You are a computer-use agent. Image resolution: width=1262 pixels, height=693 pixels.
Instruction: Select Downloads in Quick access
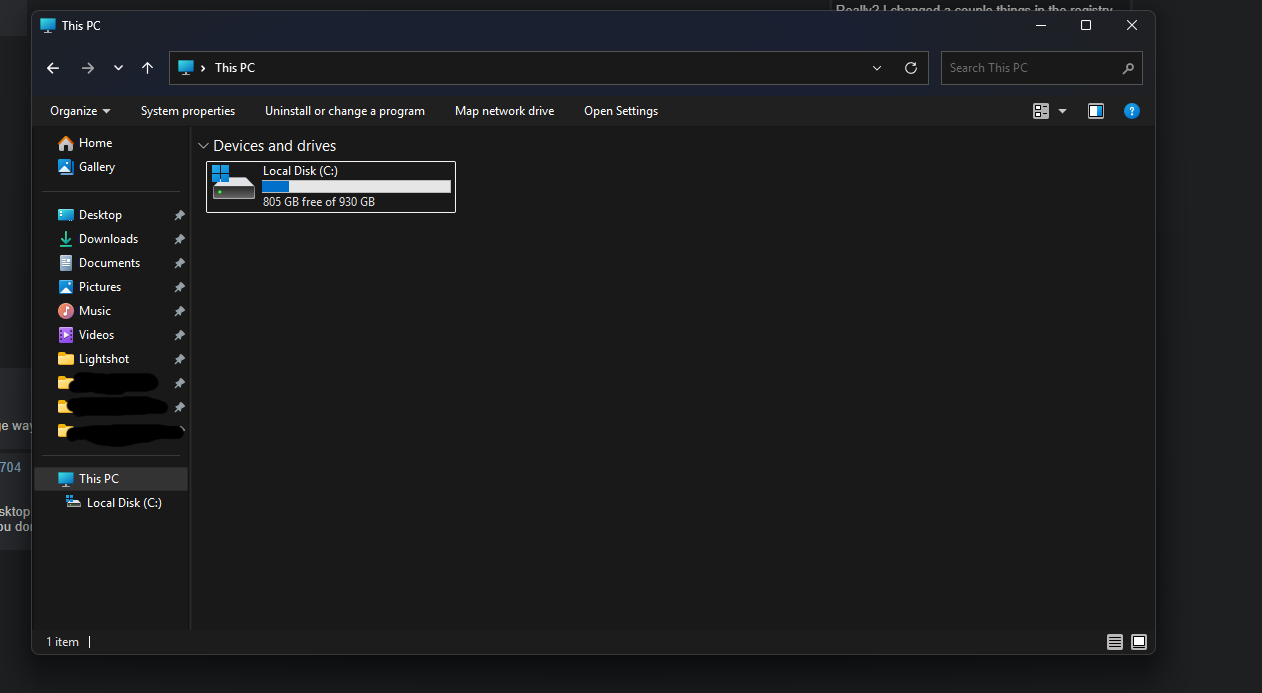(108, 239)
